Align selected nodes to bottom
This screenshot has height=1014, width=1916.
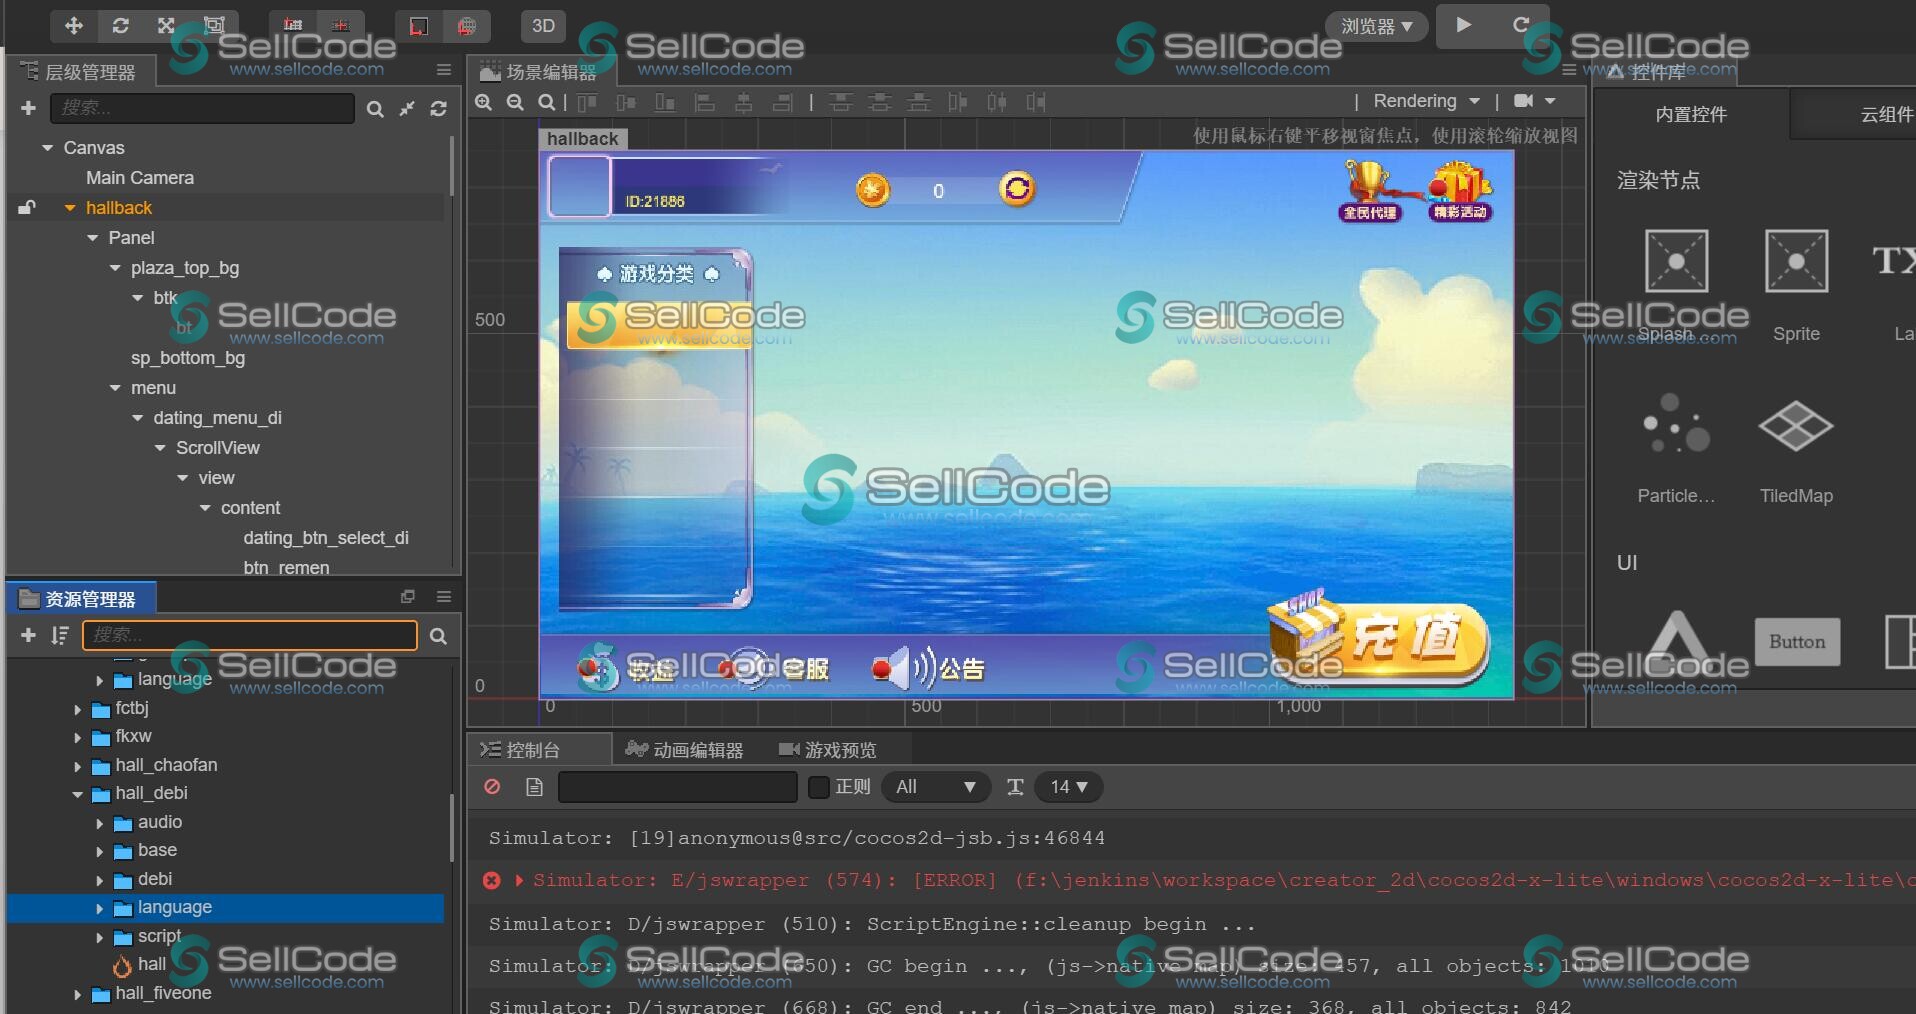[x=665, y=102]
